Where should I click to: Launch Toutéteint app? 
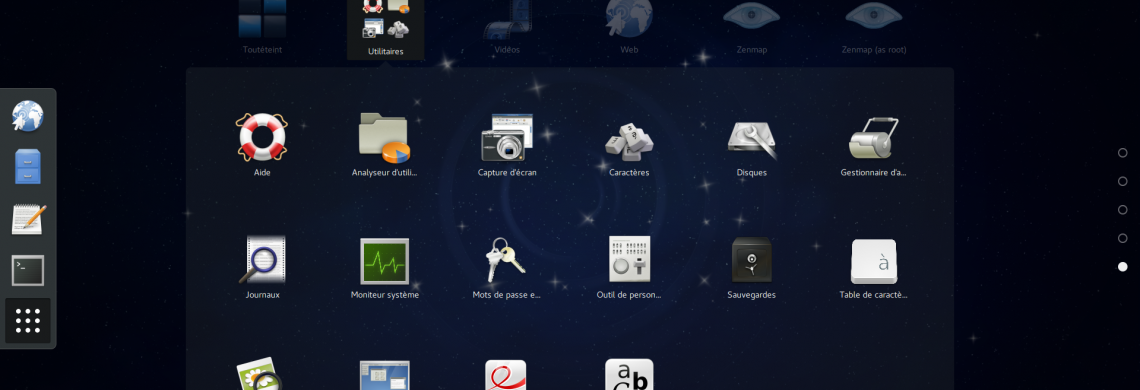(262, 28)
